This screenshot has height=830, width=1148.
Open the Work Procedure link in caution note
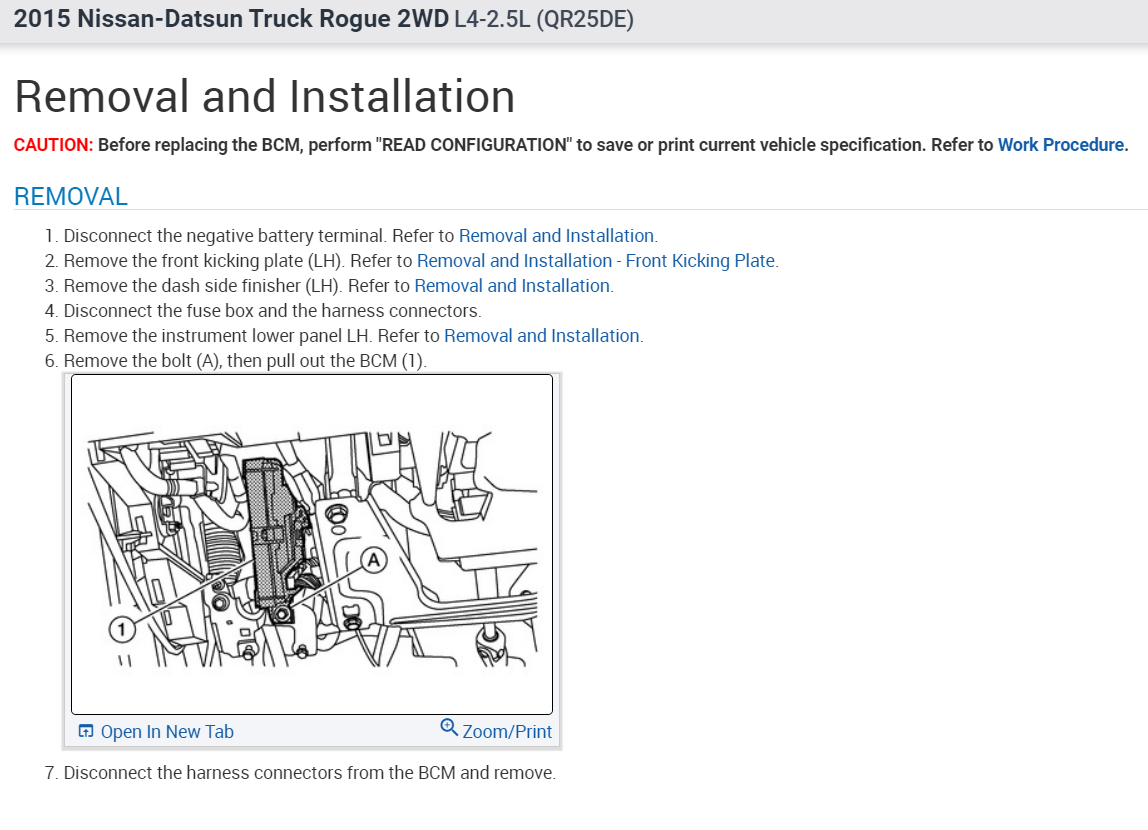pyautogui.click(x=1062, y=145)
